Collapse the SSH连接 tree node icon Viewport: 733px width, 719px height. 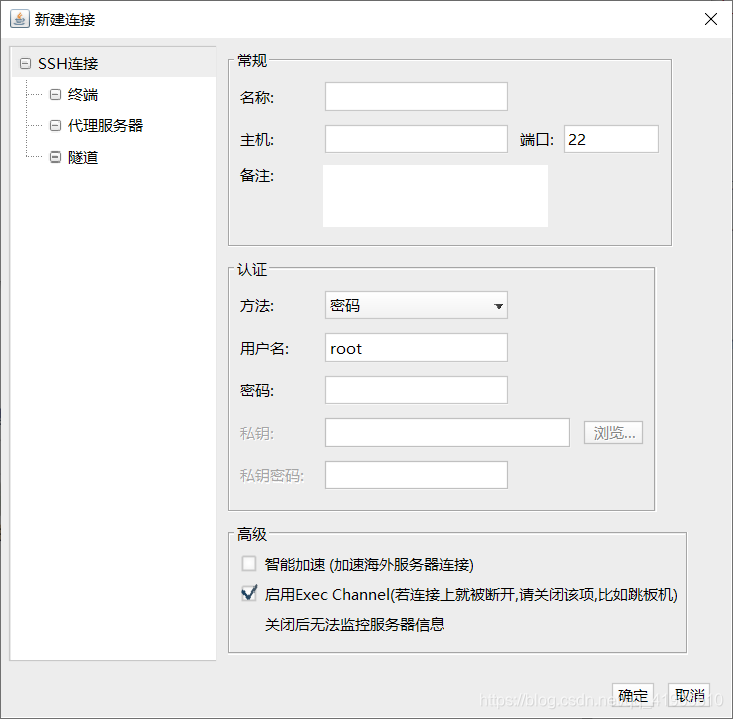[25, 63]
